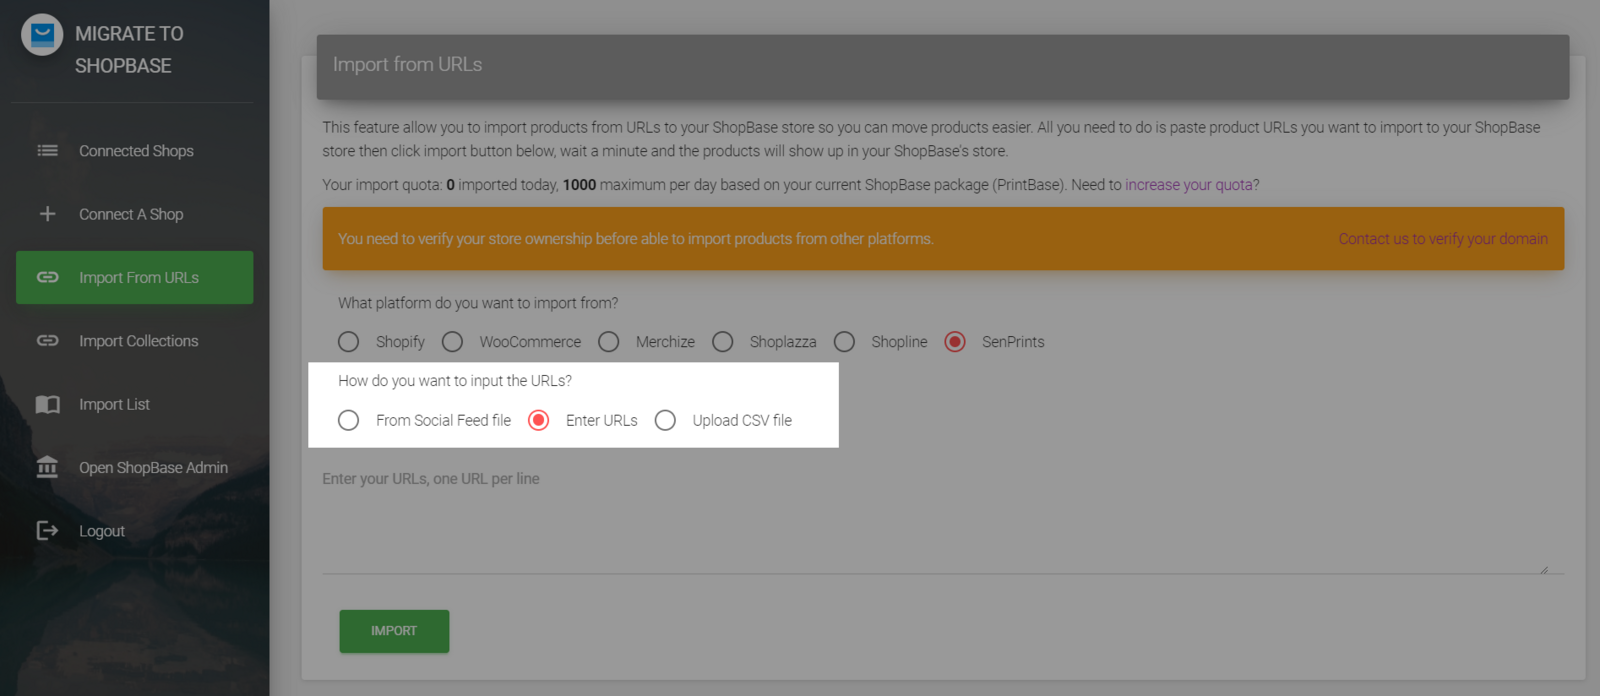
Task: Click the Logout menu item
Action: pos(134,531)
